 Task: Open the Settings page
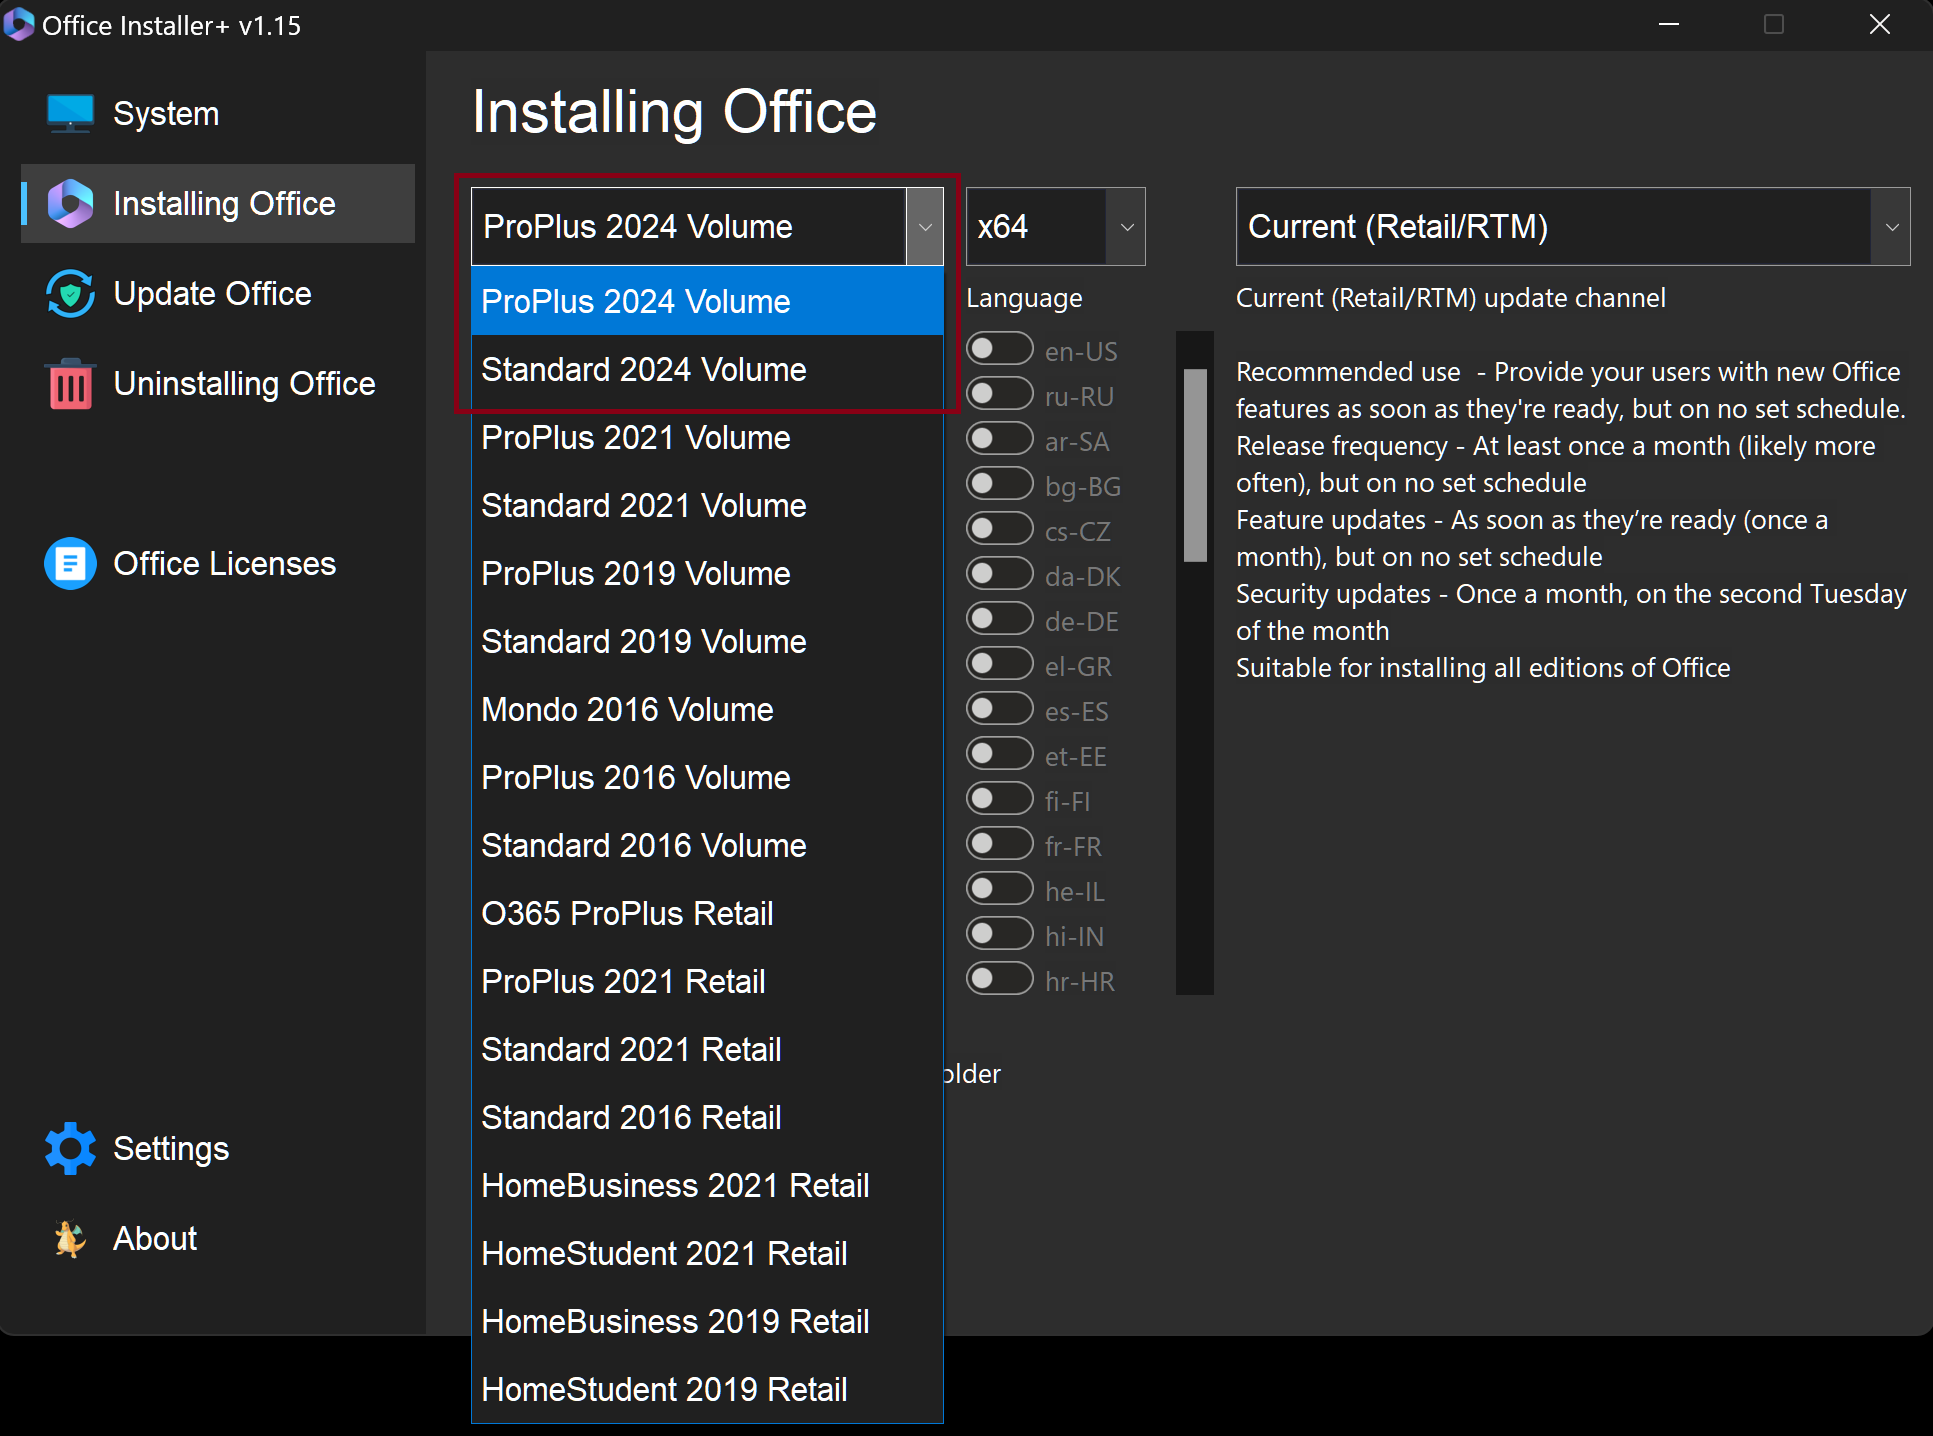(218, 1148)
